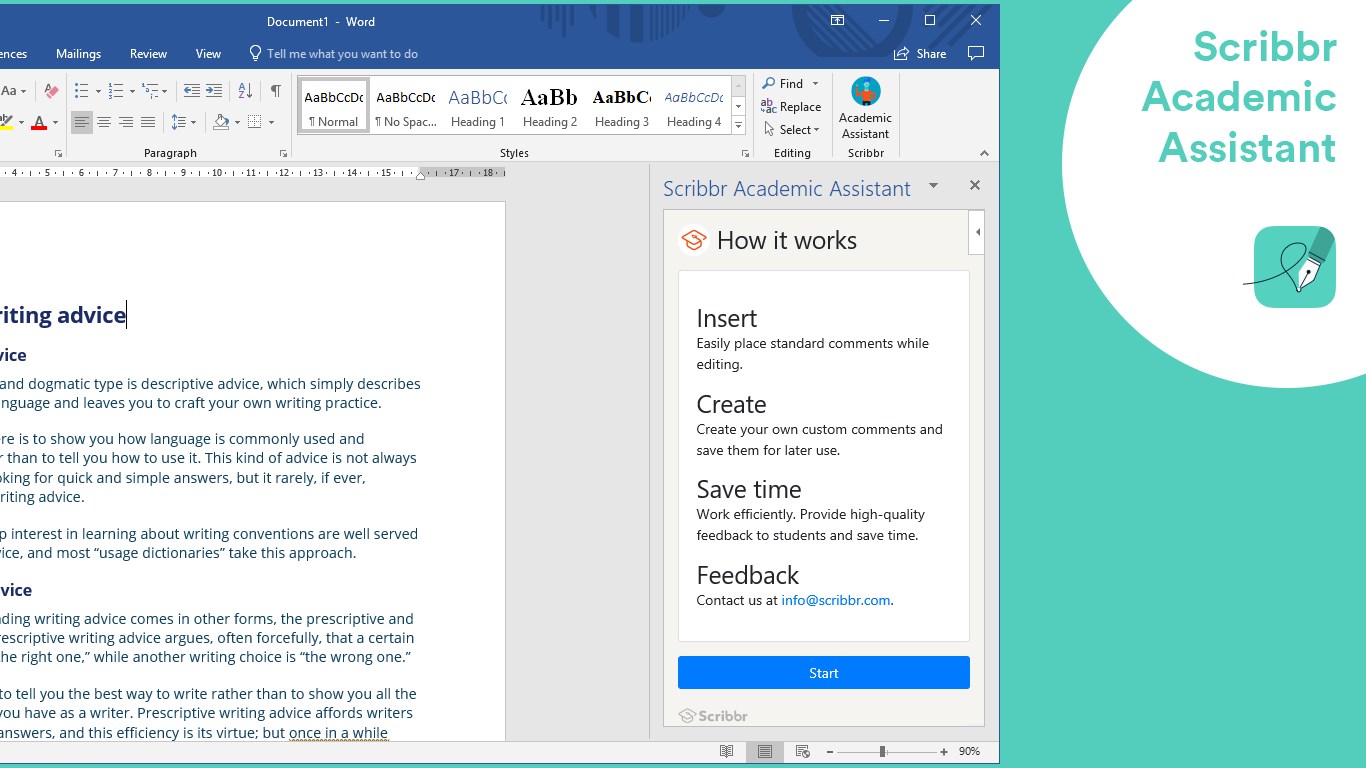The image size is (1366, 768).
Task: Click the zoom slider handle
Action: [882, 751]
